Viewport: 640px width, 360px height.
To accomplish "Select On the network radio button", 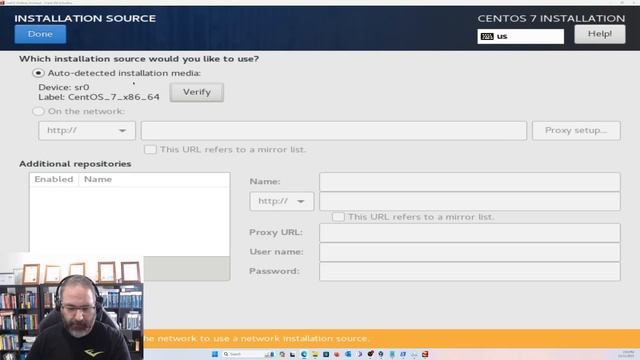I will (38, 111).
